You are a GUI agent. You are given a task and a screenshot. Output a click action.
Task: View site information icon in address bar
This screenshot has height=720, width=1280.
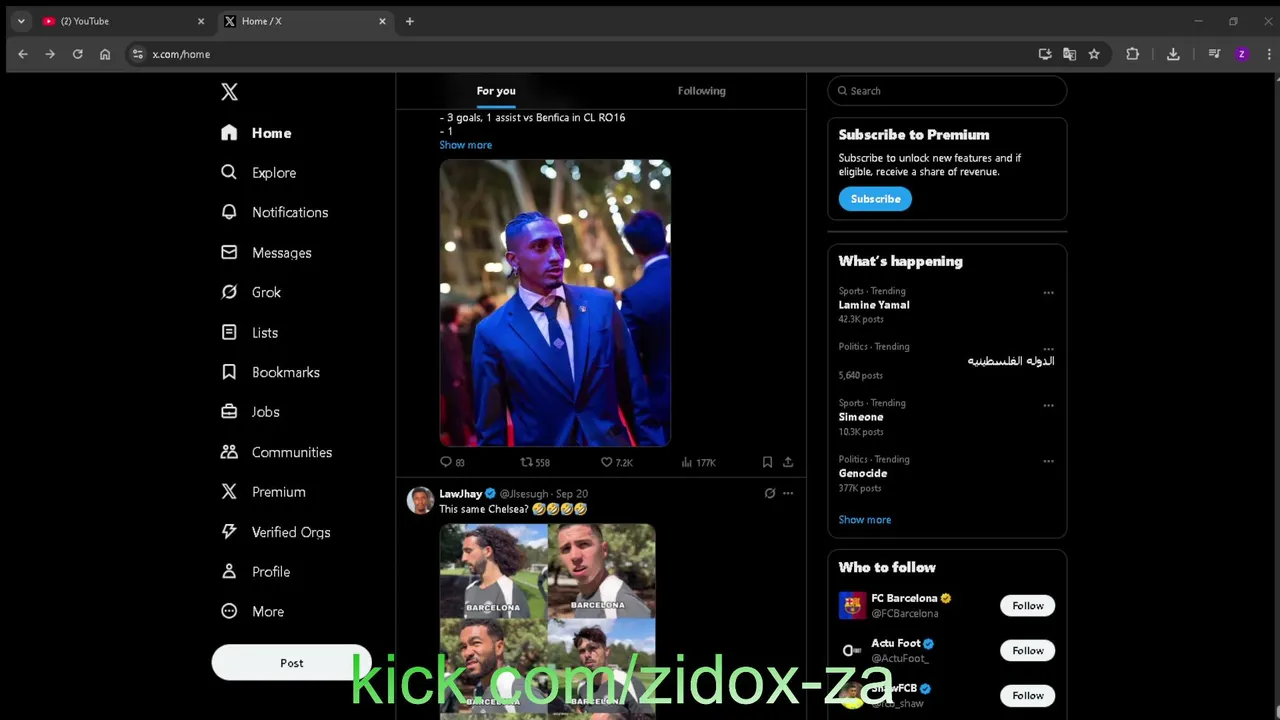[137, 54]
